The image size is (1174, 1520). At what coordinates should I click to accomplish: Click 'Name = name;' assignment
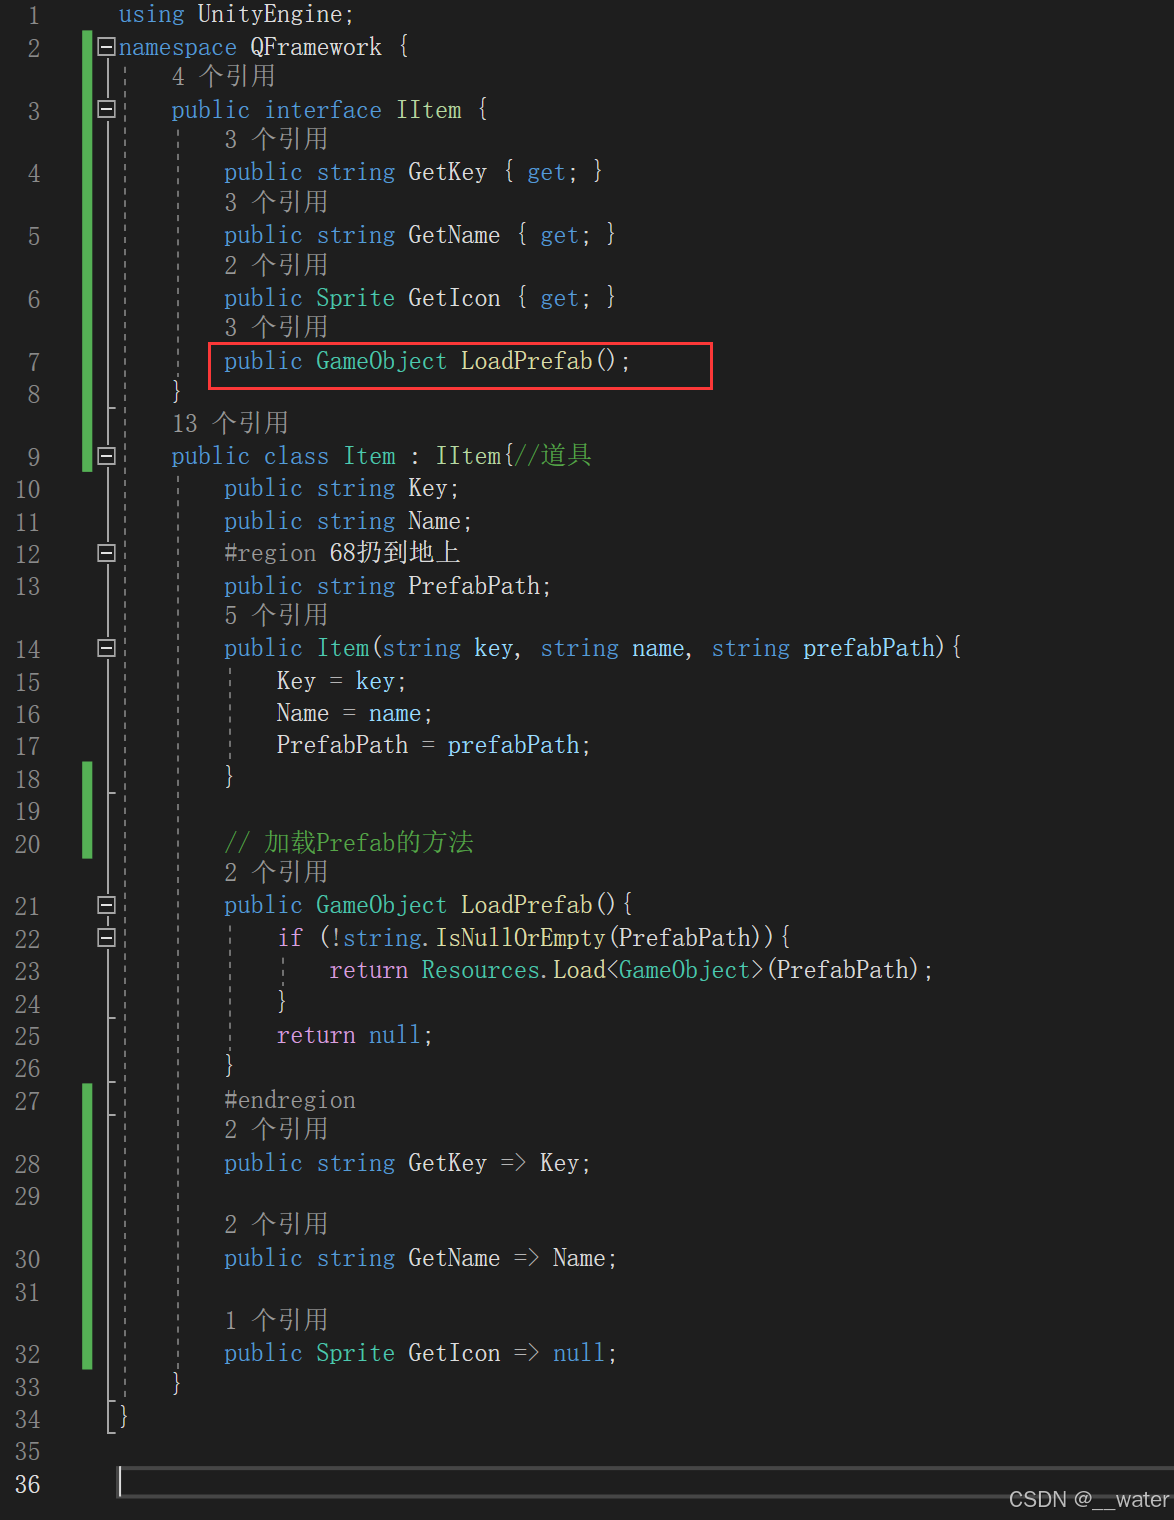coord(354,713)
